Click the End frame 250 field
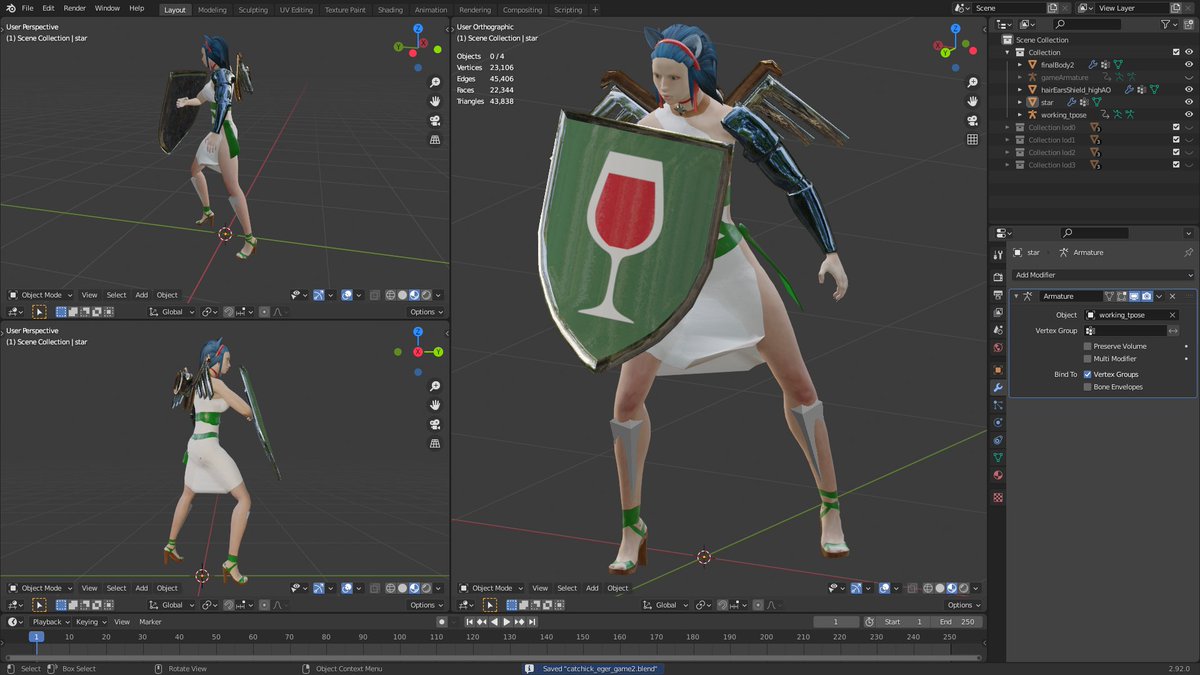The width and height of the screenshot is (1200, 675). coord(957,622)
